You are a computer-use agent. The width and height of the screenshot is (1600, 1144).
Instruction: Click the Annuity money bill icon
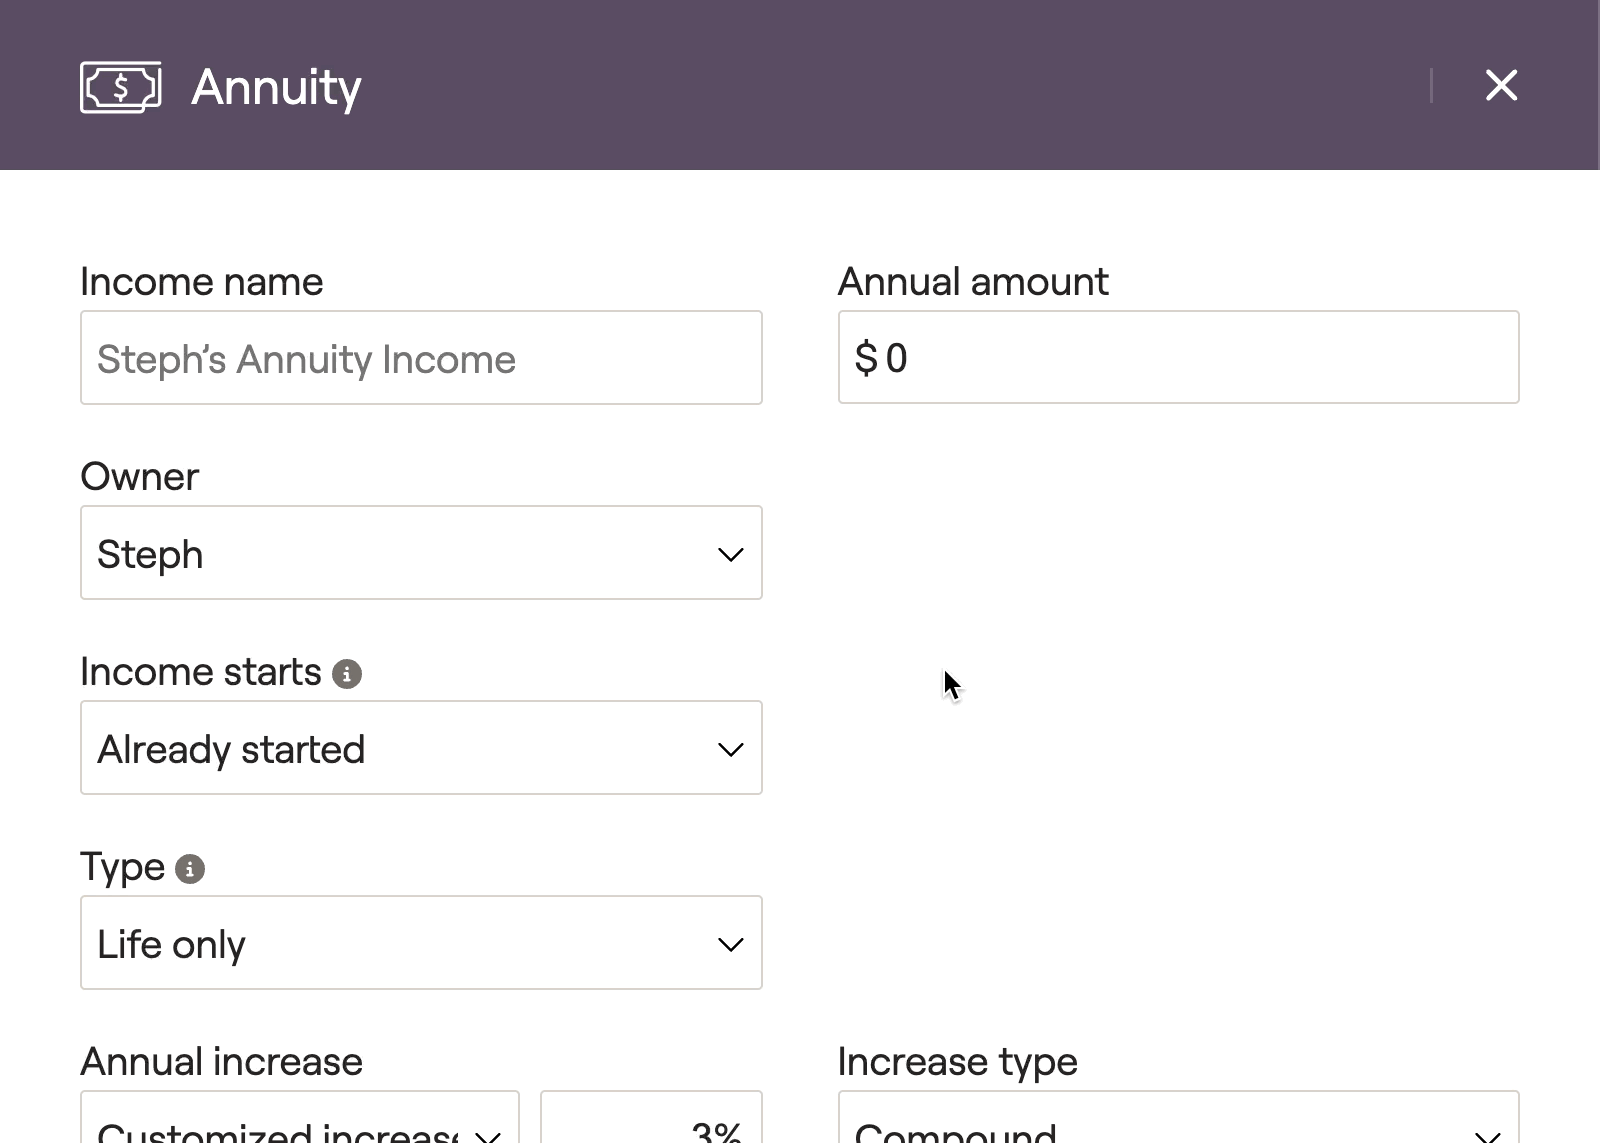click(121, 87)
